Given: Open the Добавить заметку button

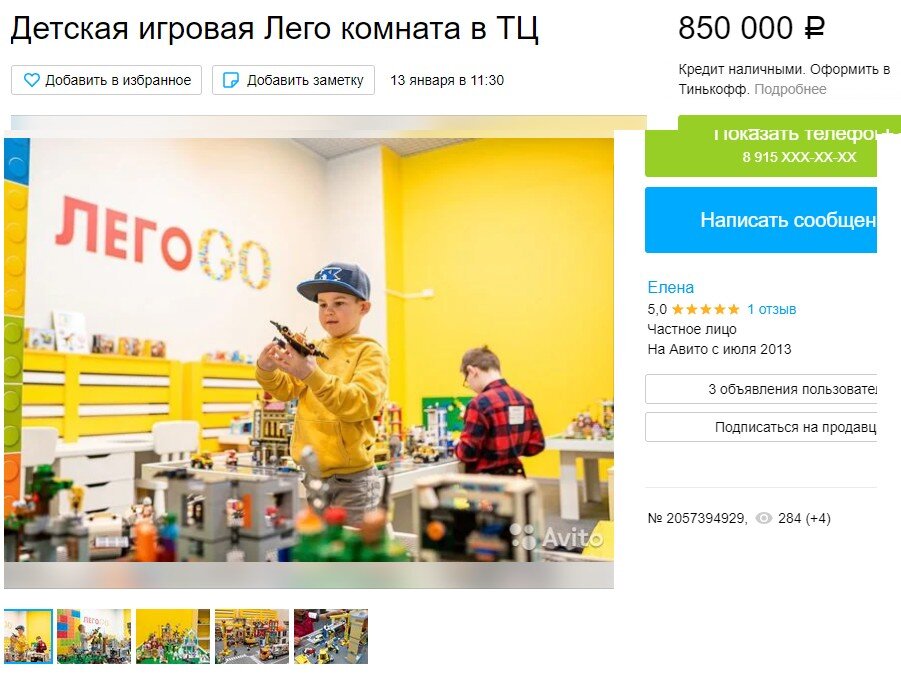Looking at the screenshot, I should pos(293,80).
